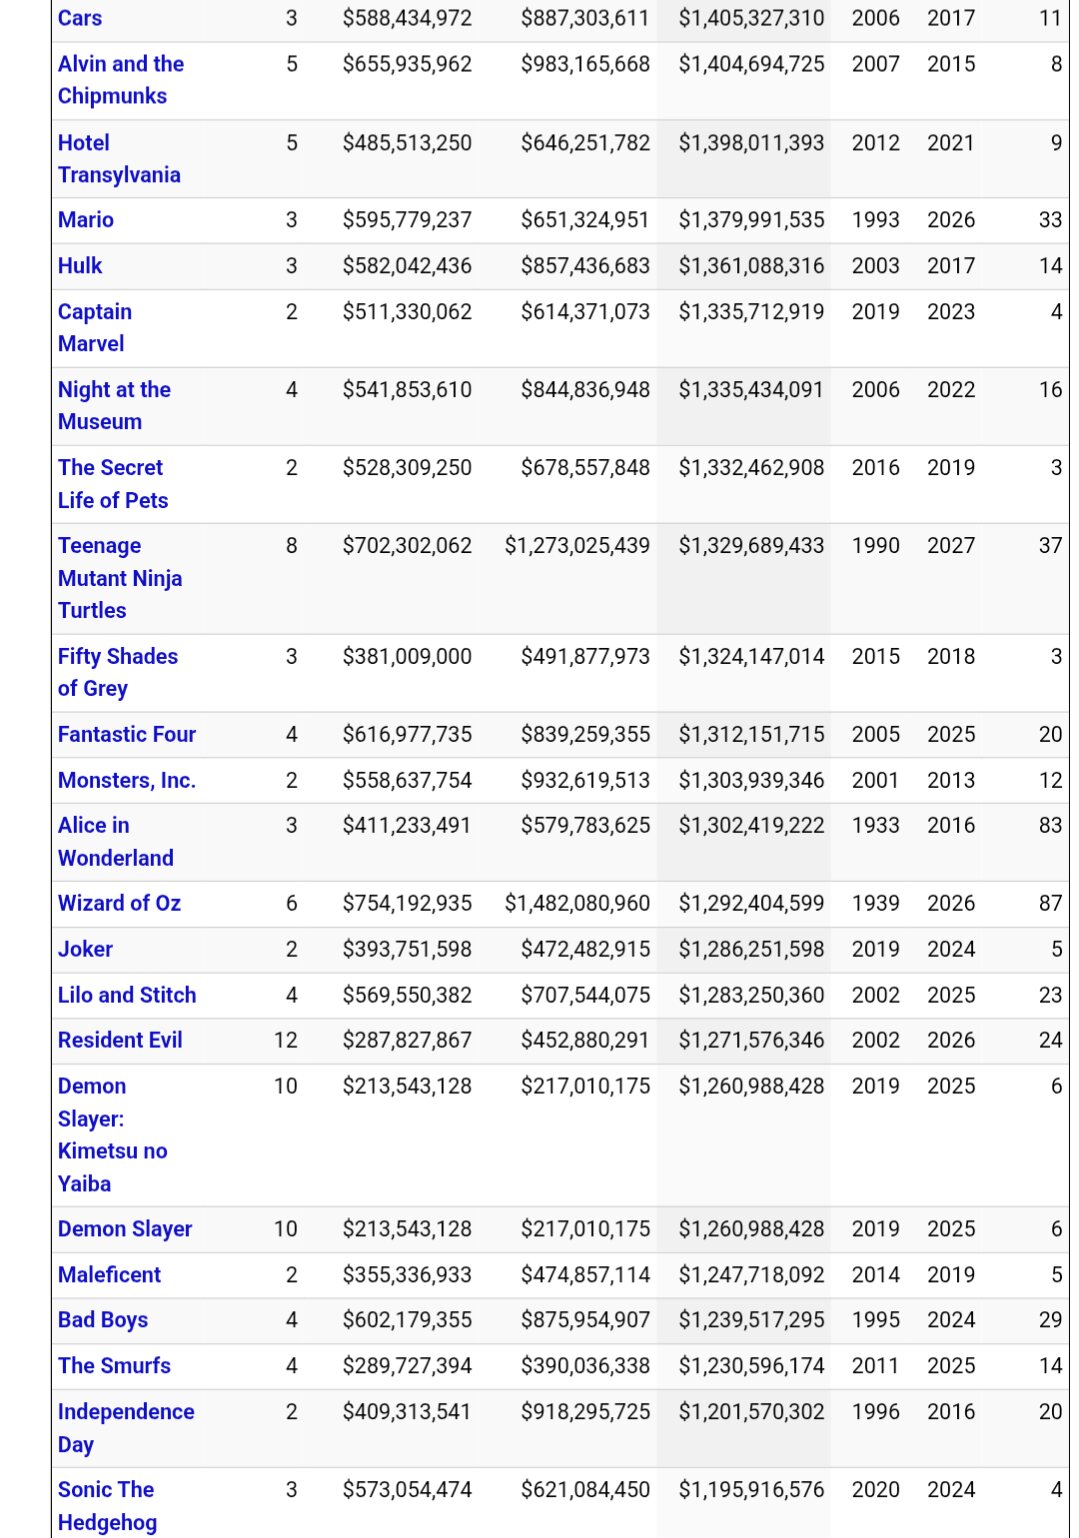This screenshot has height=1538, width=1079.
Task: Click Night at the Museum link
Action: point(114,390)
